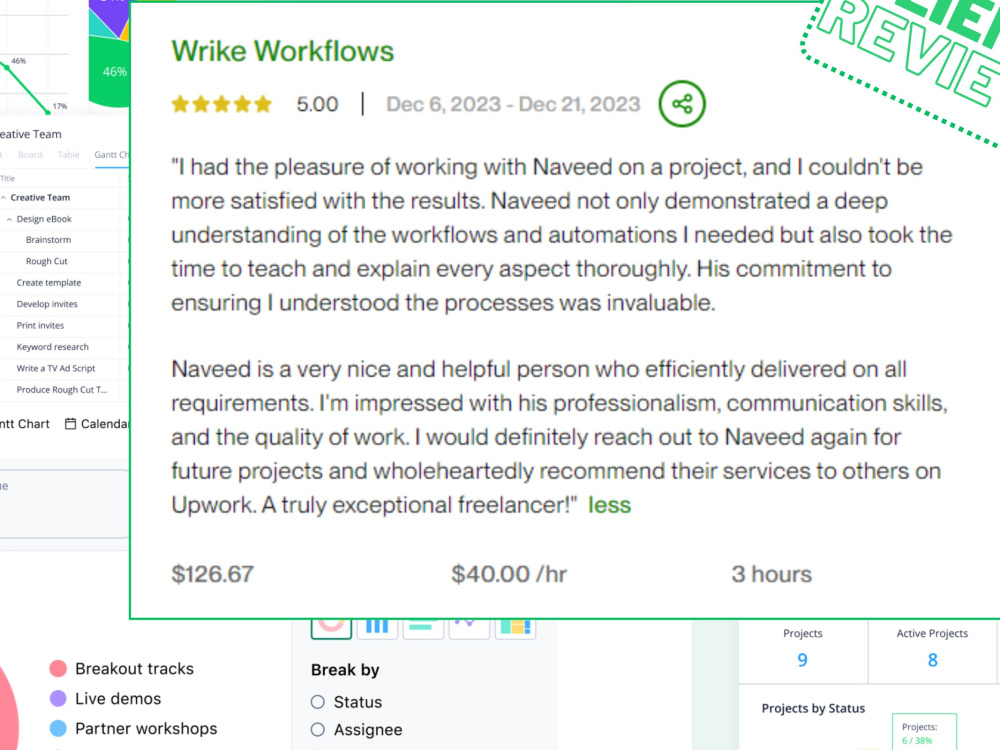1000x750 pixels.
Task: Select the Assignee radio button
Action: click(x=317, y=730)
